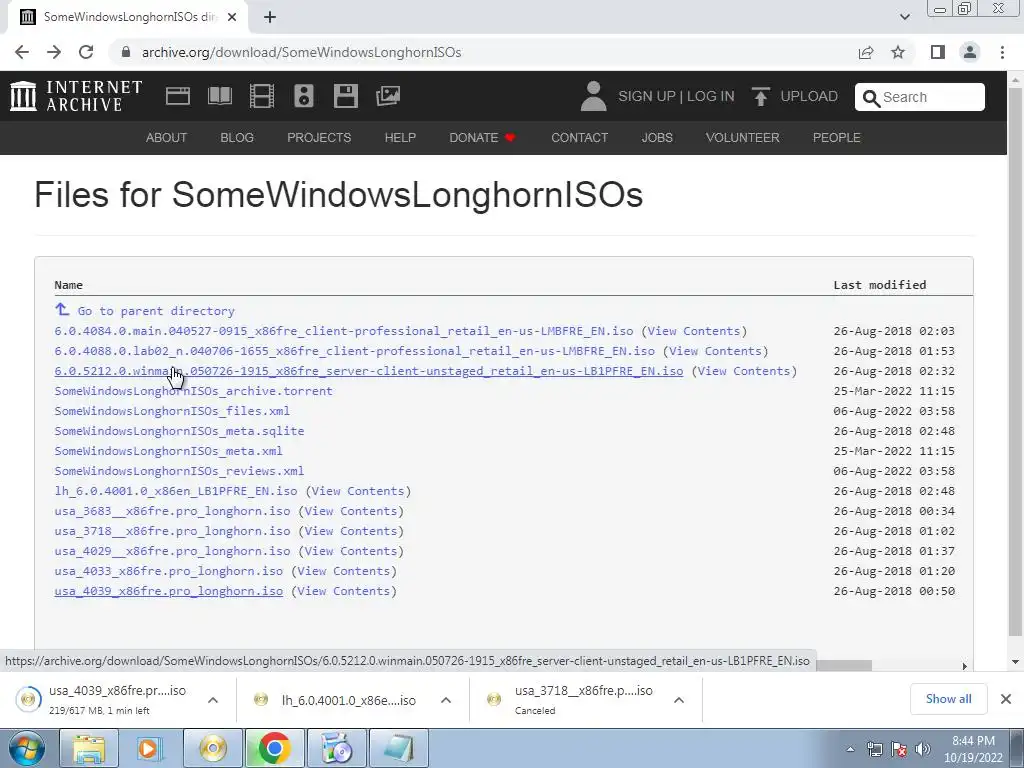
Task: Open Windows Media Player from the taskbar
Action: click(148, 748)
